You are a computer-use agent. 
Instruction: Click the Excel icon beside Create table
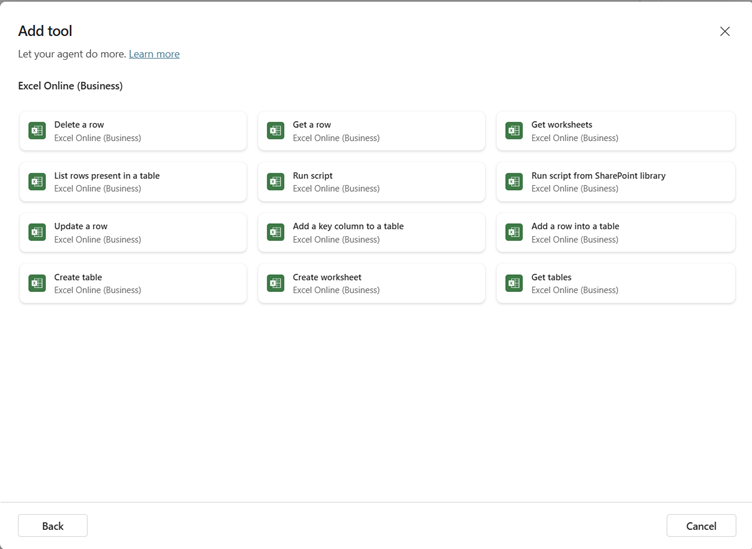click(x=37, y=283)
